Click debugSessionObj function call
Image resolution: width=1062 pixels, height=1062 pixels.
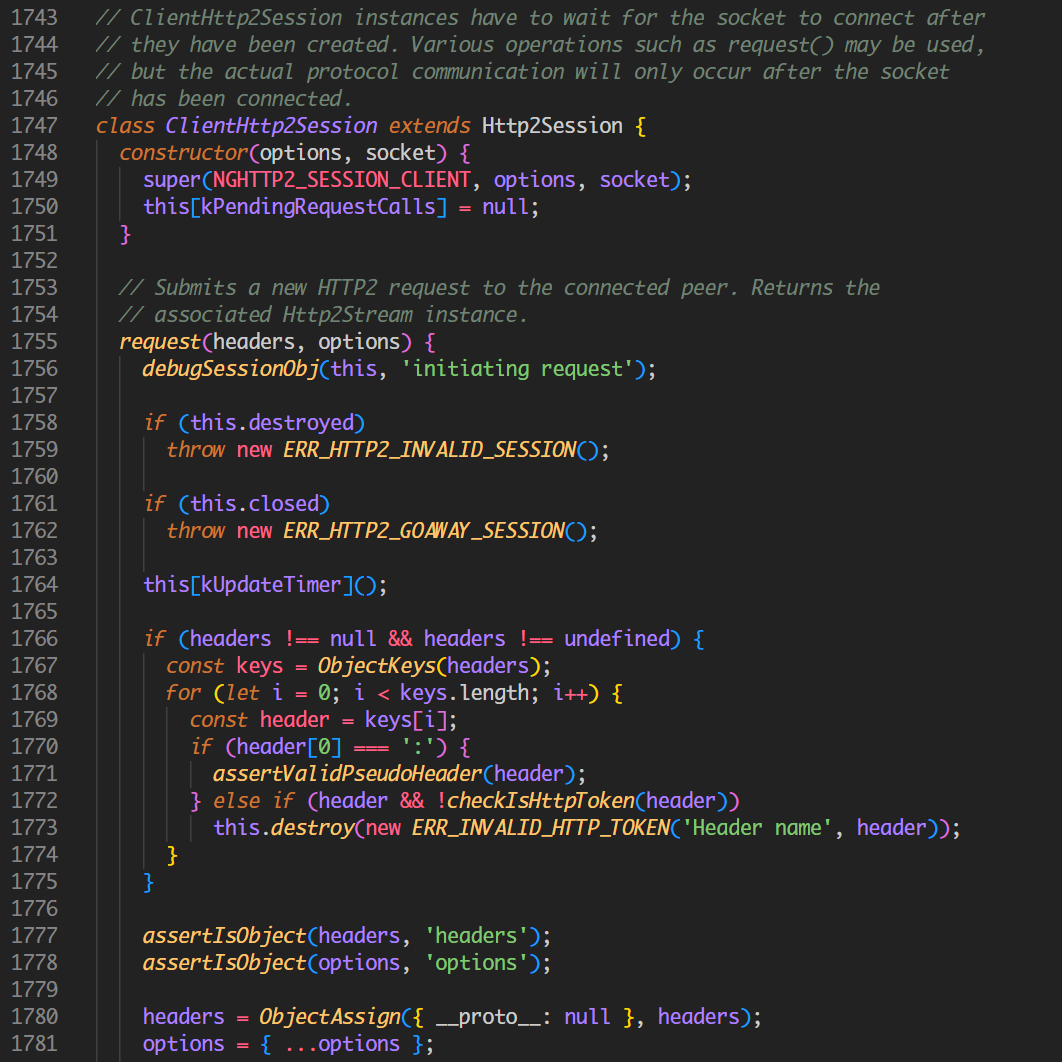click(x=230, y=369)
